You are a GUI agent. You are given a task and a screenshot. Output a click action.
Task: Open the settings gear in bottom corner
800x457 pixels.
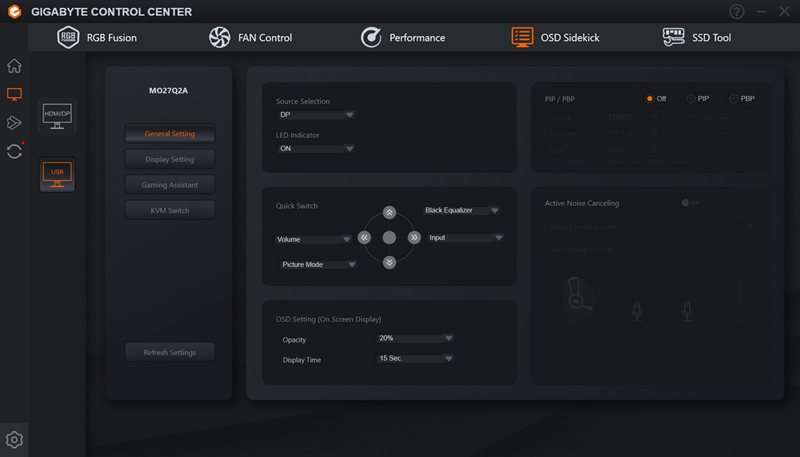(x=14, y=440)
